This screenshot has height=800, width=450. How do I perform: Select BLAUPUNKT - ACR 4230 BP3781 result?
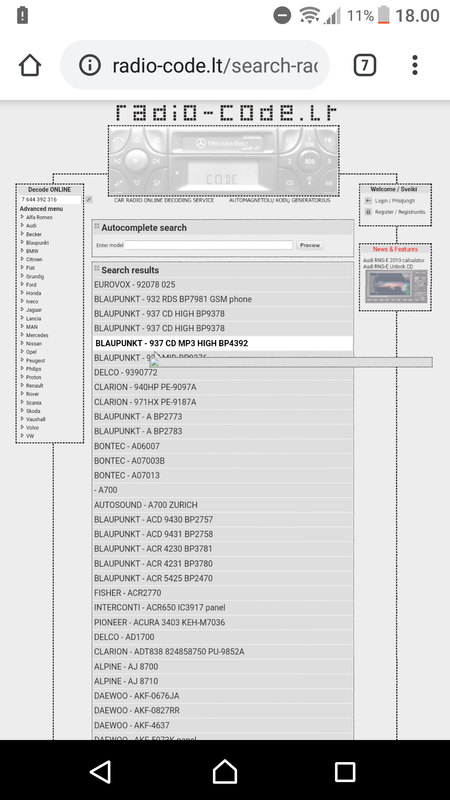(222, 548)
